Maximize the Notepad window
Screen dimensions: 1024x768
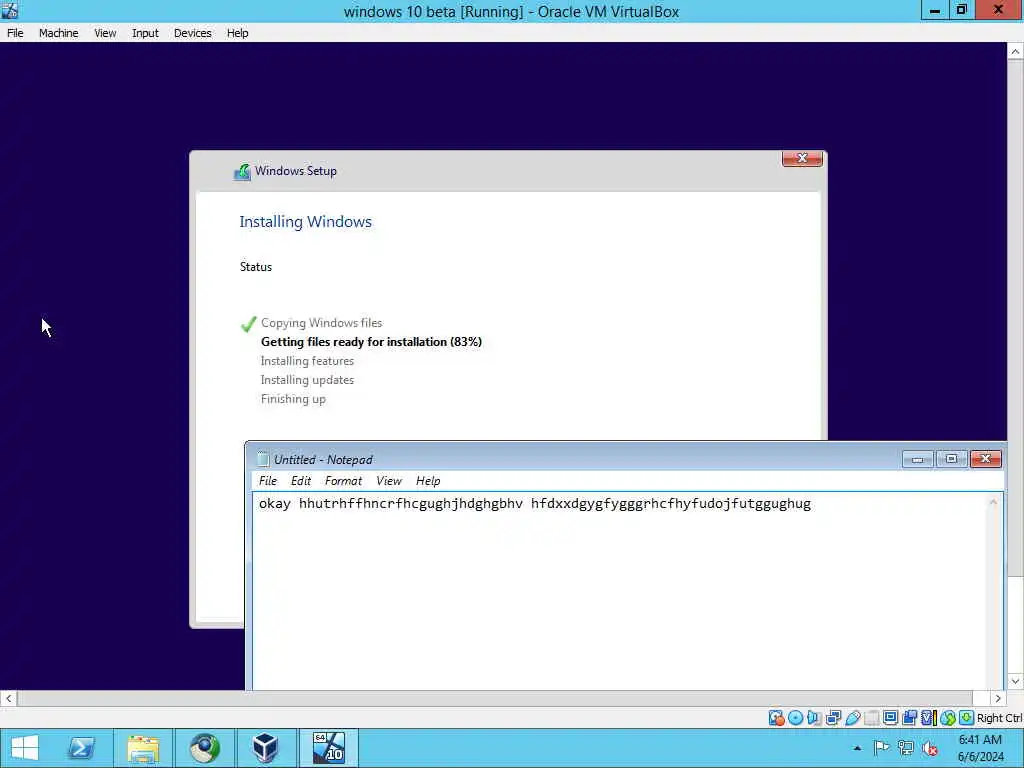951,459
